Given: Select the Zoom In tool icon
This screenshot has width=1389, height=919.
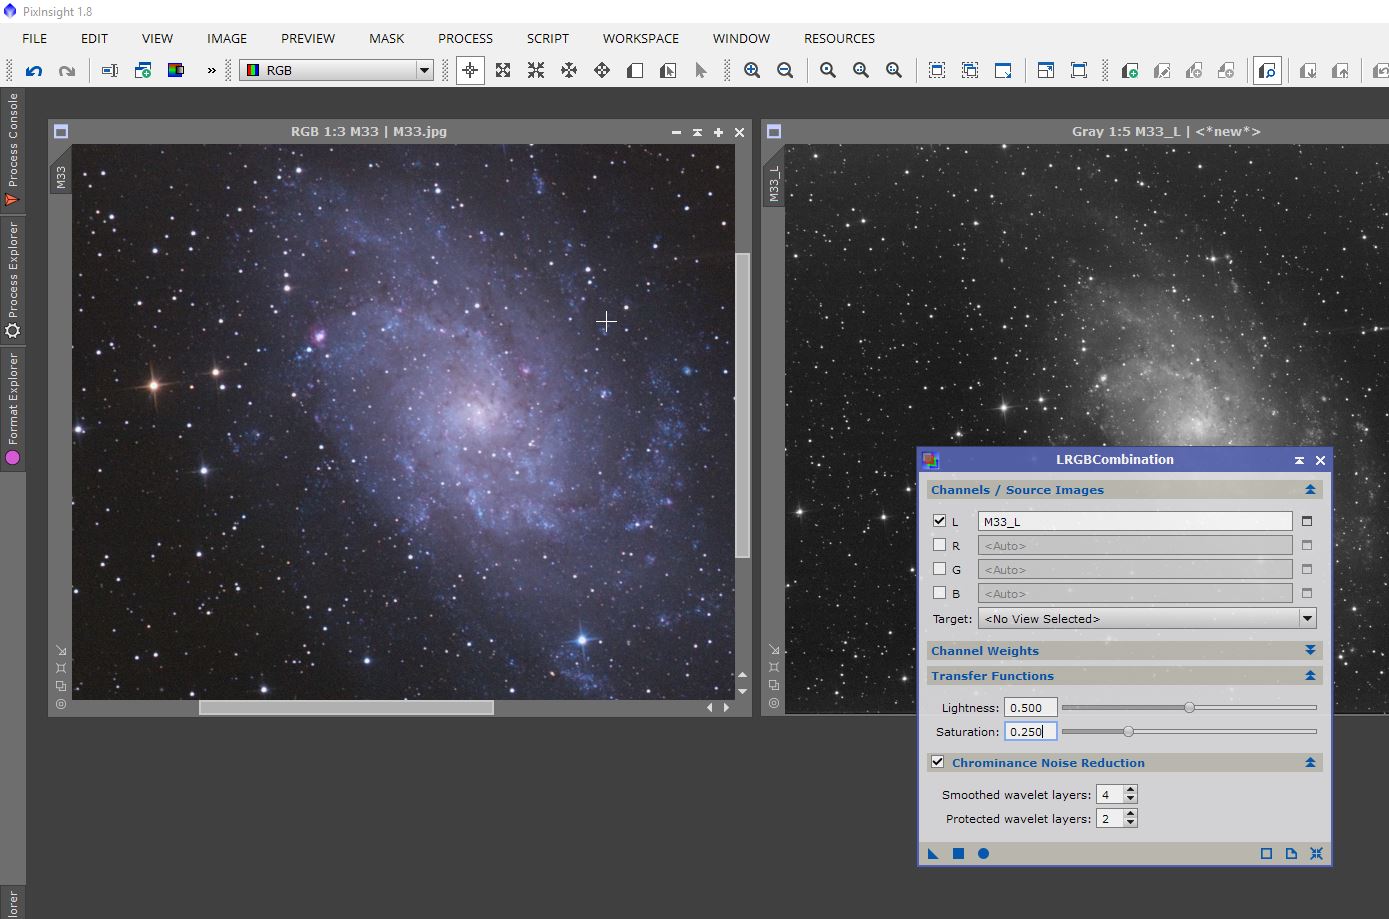Looking at the screenshot, I should [x=752, y=70].
